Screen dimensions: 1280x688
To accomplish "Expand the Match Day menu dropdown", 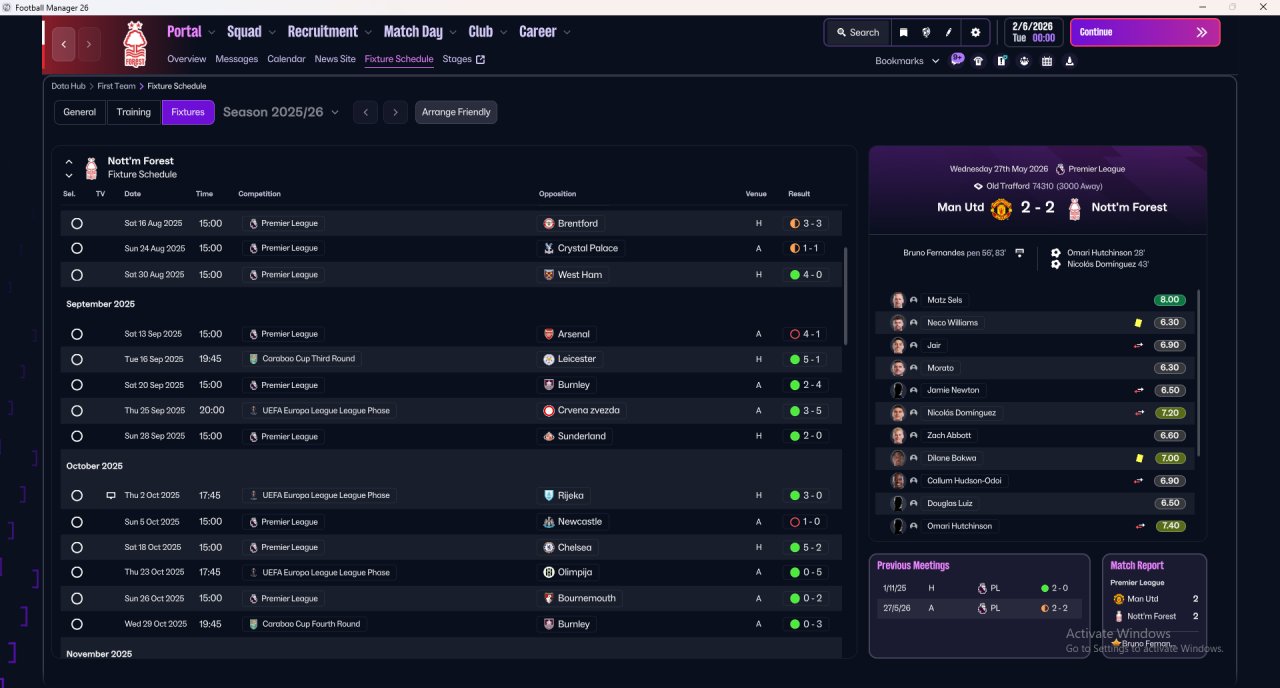I will pyautogui.click(x=453, y=33).
